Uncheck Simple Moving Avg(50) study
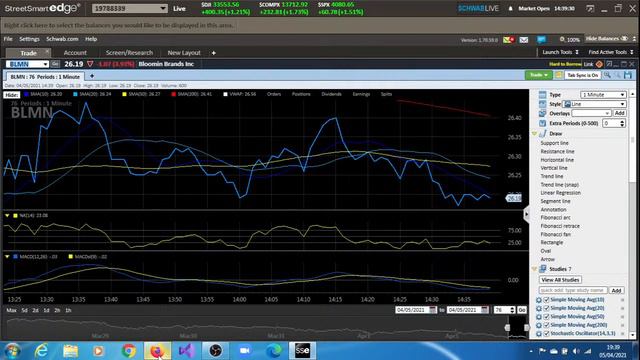This screenshot has height=360, width=640. (546, 316)
